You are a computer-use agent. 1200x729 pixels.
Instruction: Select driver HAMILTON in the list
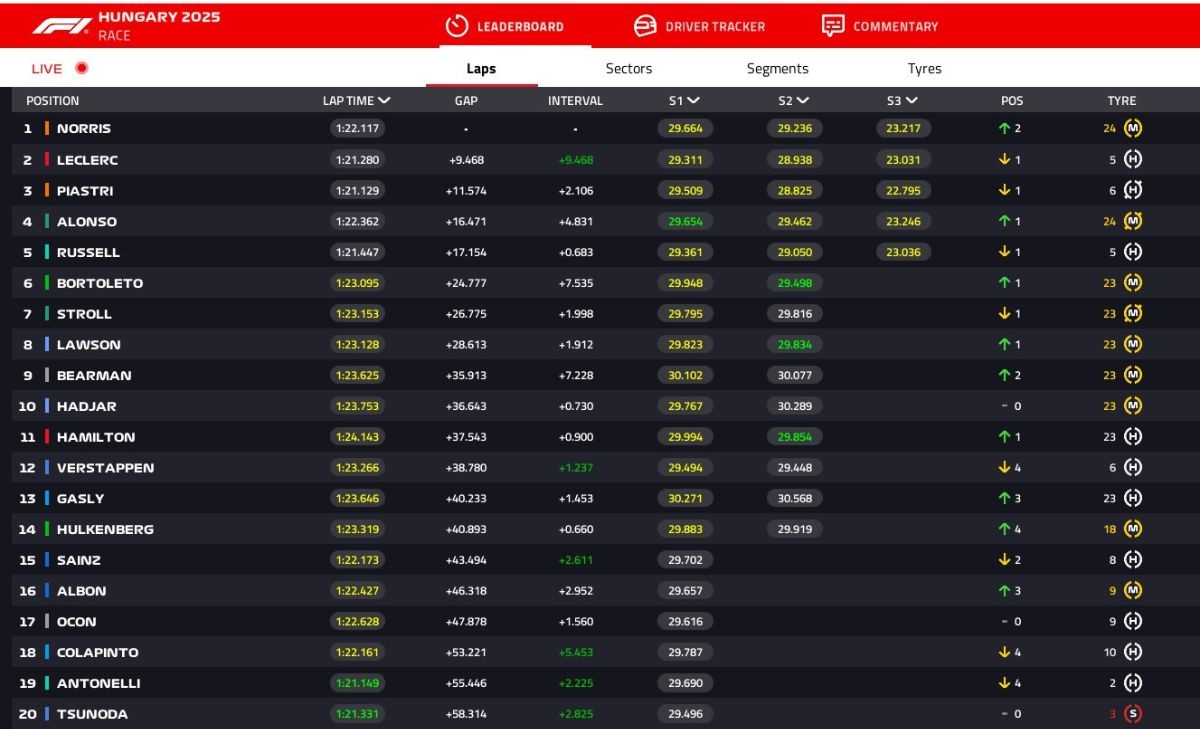click(95, 437)
